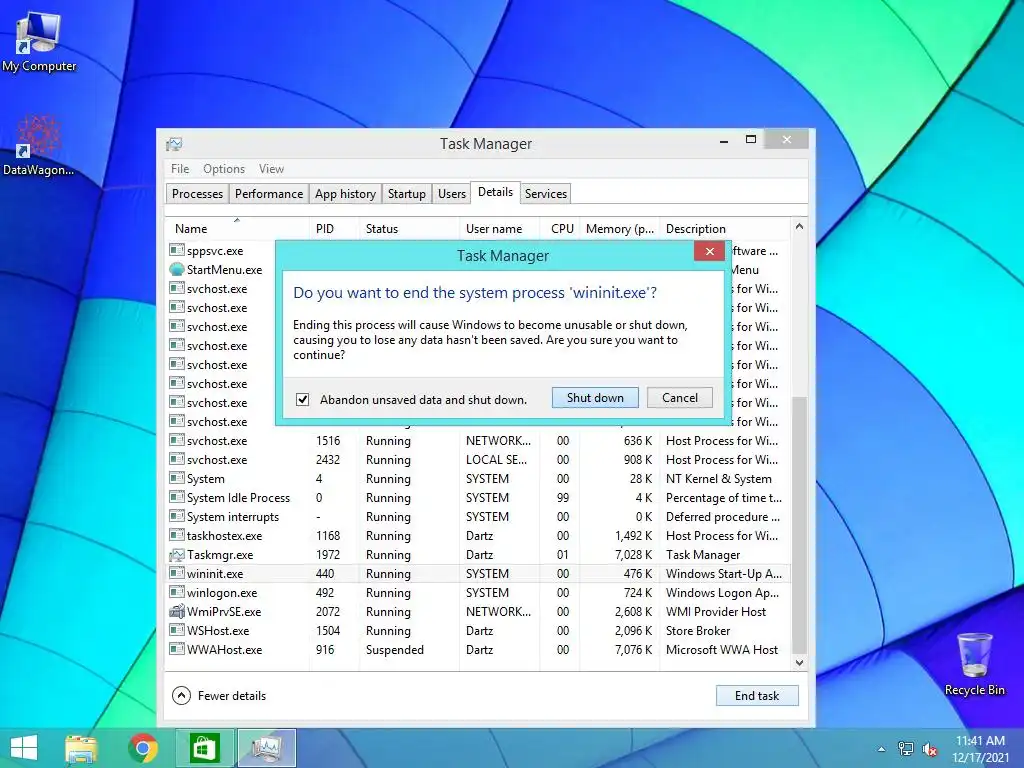This screenshot has width=1024, height=768.
Task: Click the WSHost.exe row icon
Action: (x=176, y=630)
